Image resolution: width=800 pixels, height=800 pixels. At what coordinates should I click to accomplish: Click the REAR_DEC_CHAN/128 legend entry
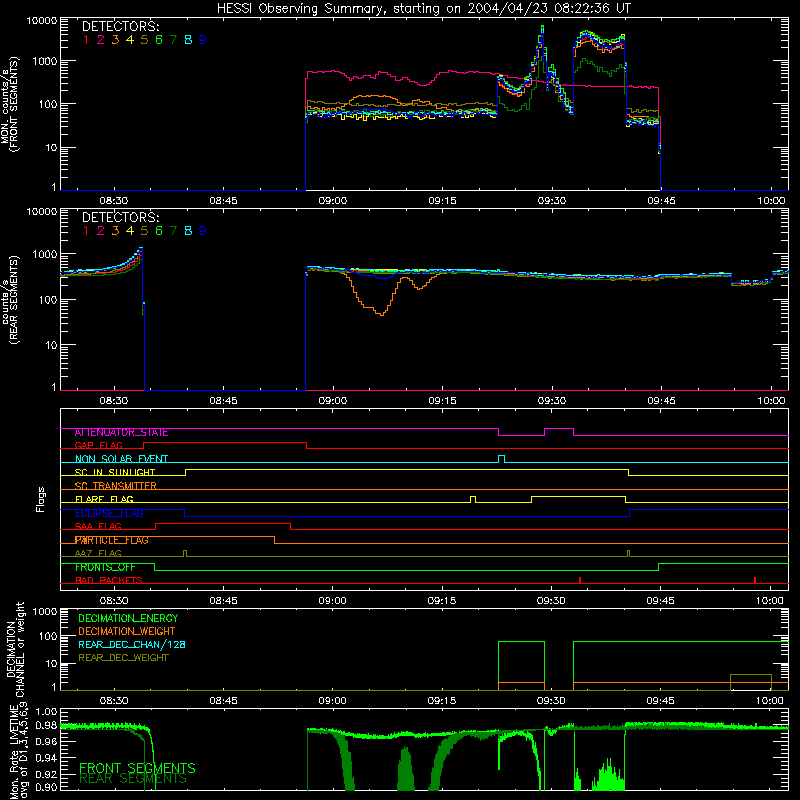132,645
